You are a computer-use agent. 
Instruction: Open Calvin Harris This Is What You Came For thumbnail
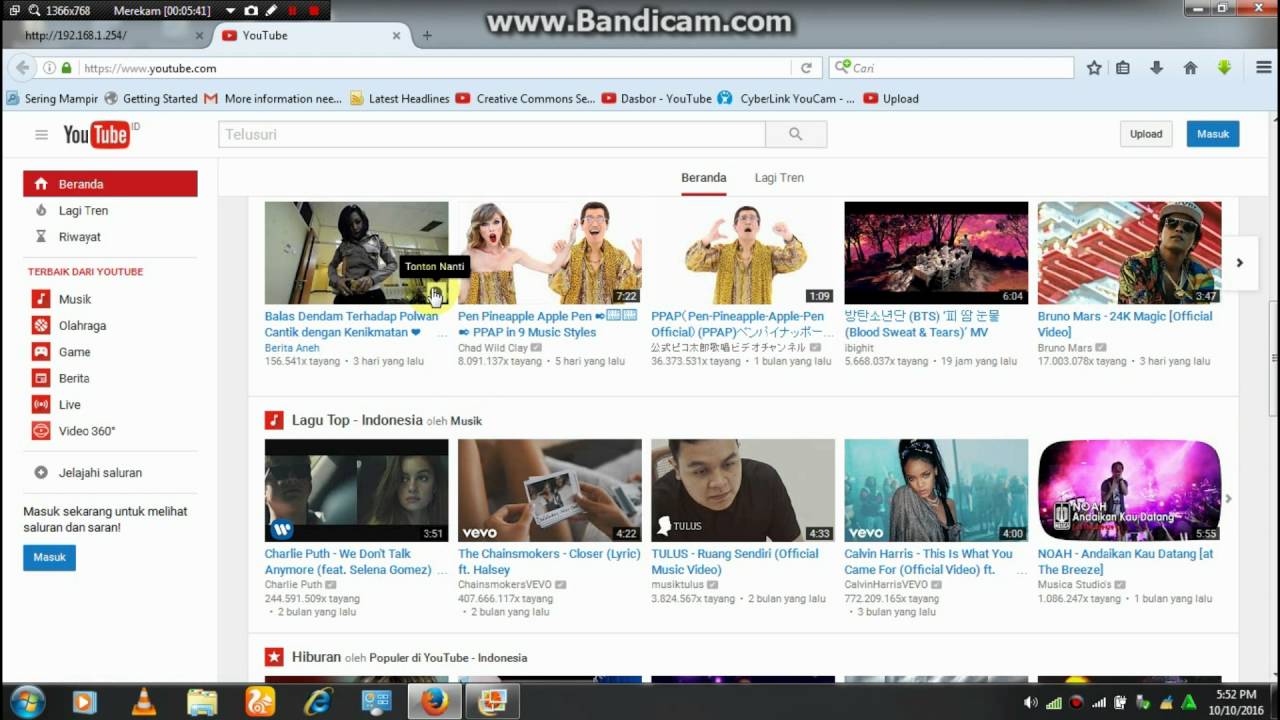click(x=936, y=491)
